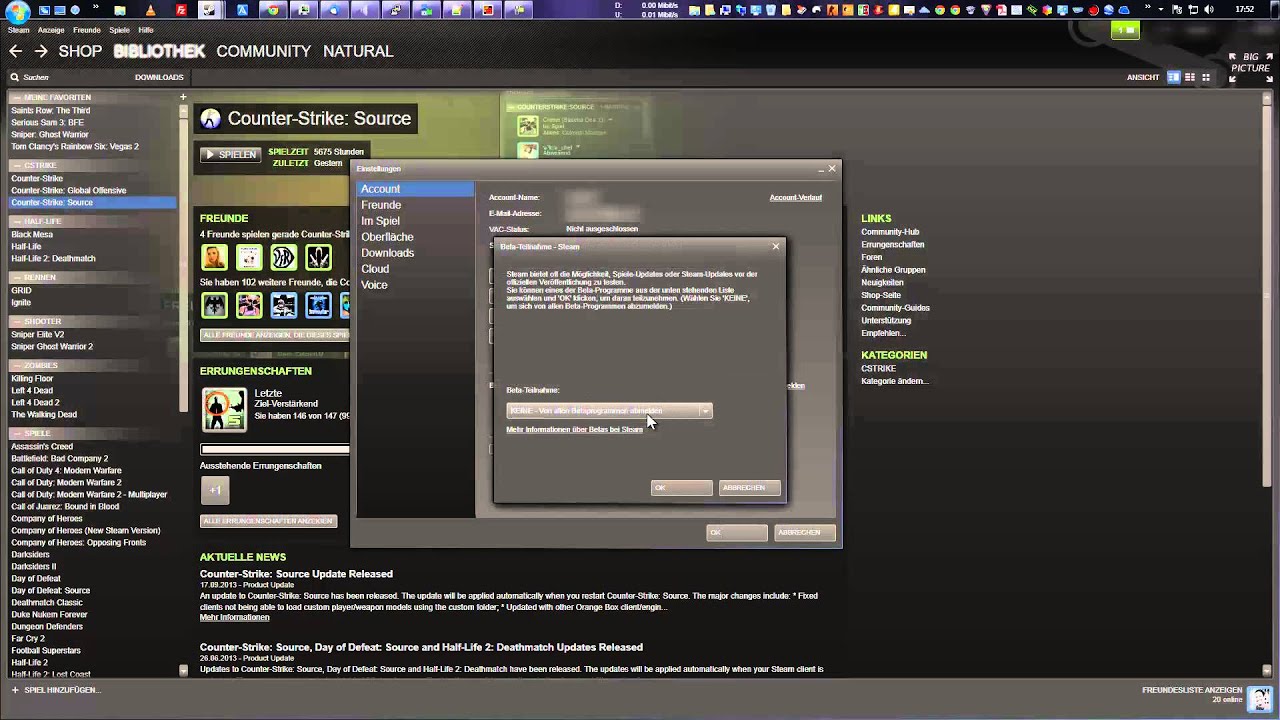Select Left 4 Dead 2 in library
Image resolution: width=1280 pixels, height=720 pixels.
[35, 402]
